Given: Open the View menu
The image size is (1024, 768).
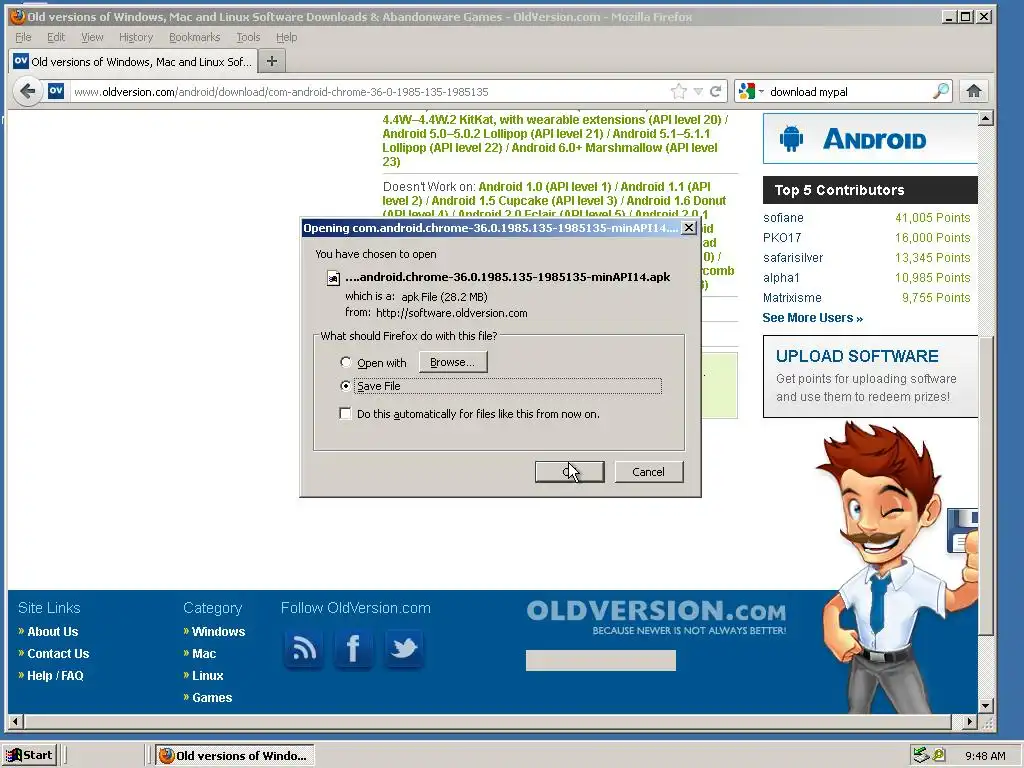Looking at the screenshot, I should click(92, 37).
